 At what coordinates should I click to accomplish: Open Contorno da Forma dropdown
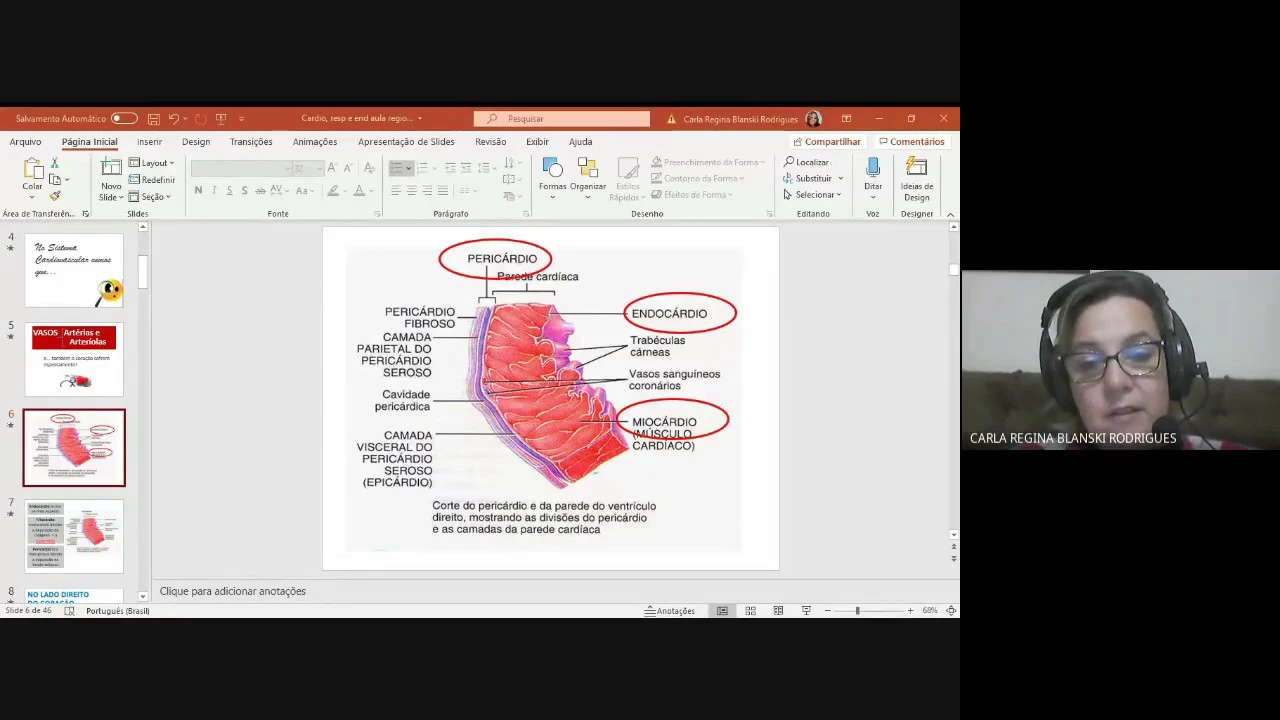coord(698,178)
